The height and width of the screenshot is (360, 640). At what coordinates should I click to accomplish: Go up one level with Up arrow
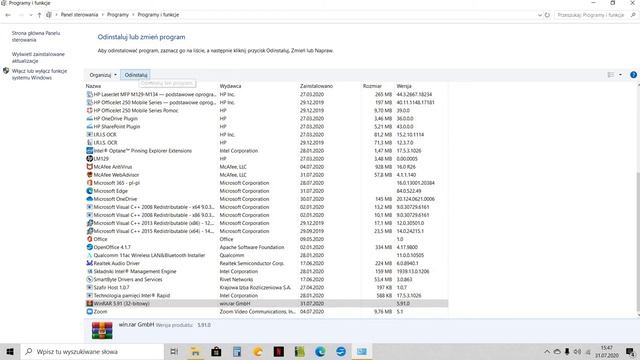(x=39, y=15)
